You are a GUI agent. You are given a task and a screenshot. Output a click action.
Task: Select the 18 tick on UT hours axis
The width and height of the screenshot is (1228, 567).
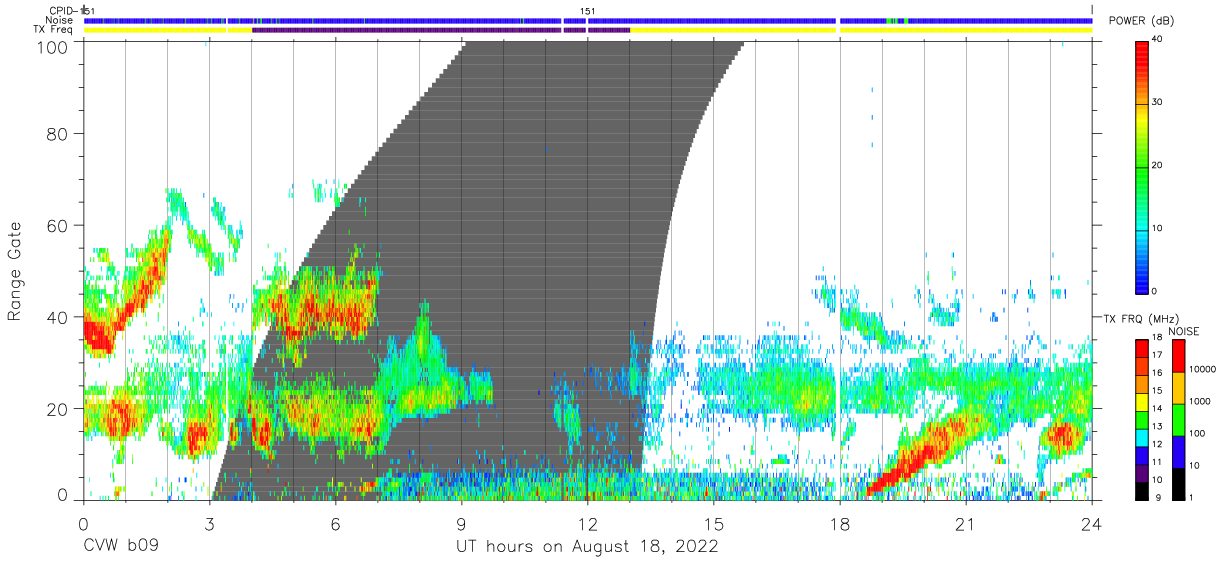840,523
